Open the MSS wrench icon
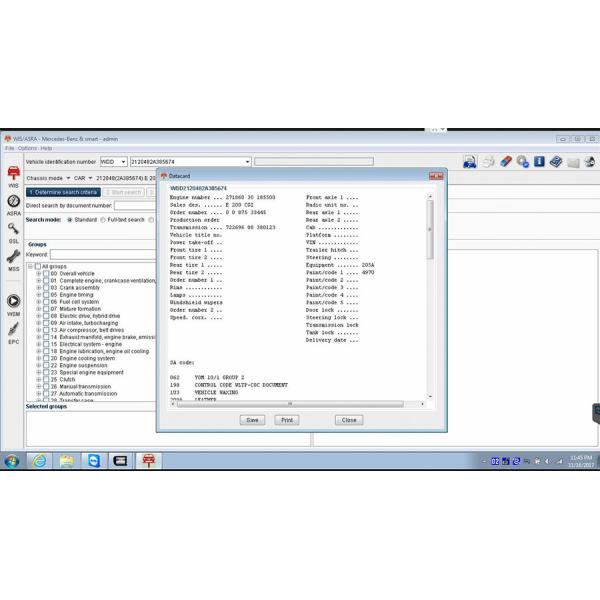600x600 pixels. (14, 259)
